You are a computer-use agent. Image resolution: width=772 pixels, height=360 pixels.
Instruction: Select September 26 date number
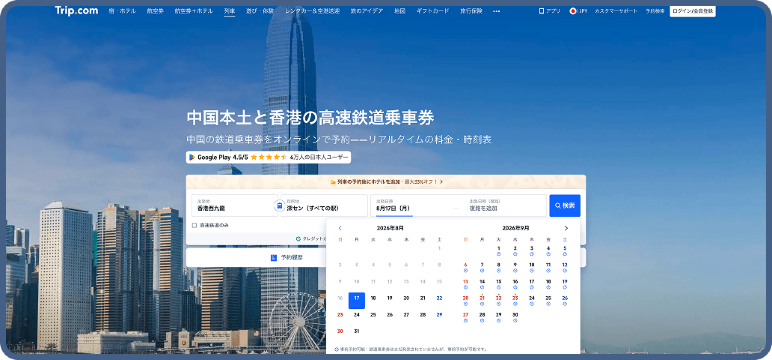point(565,298)
